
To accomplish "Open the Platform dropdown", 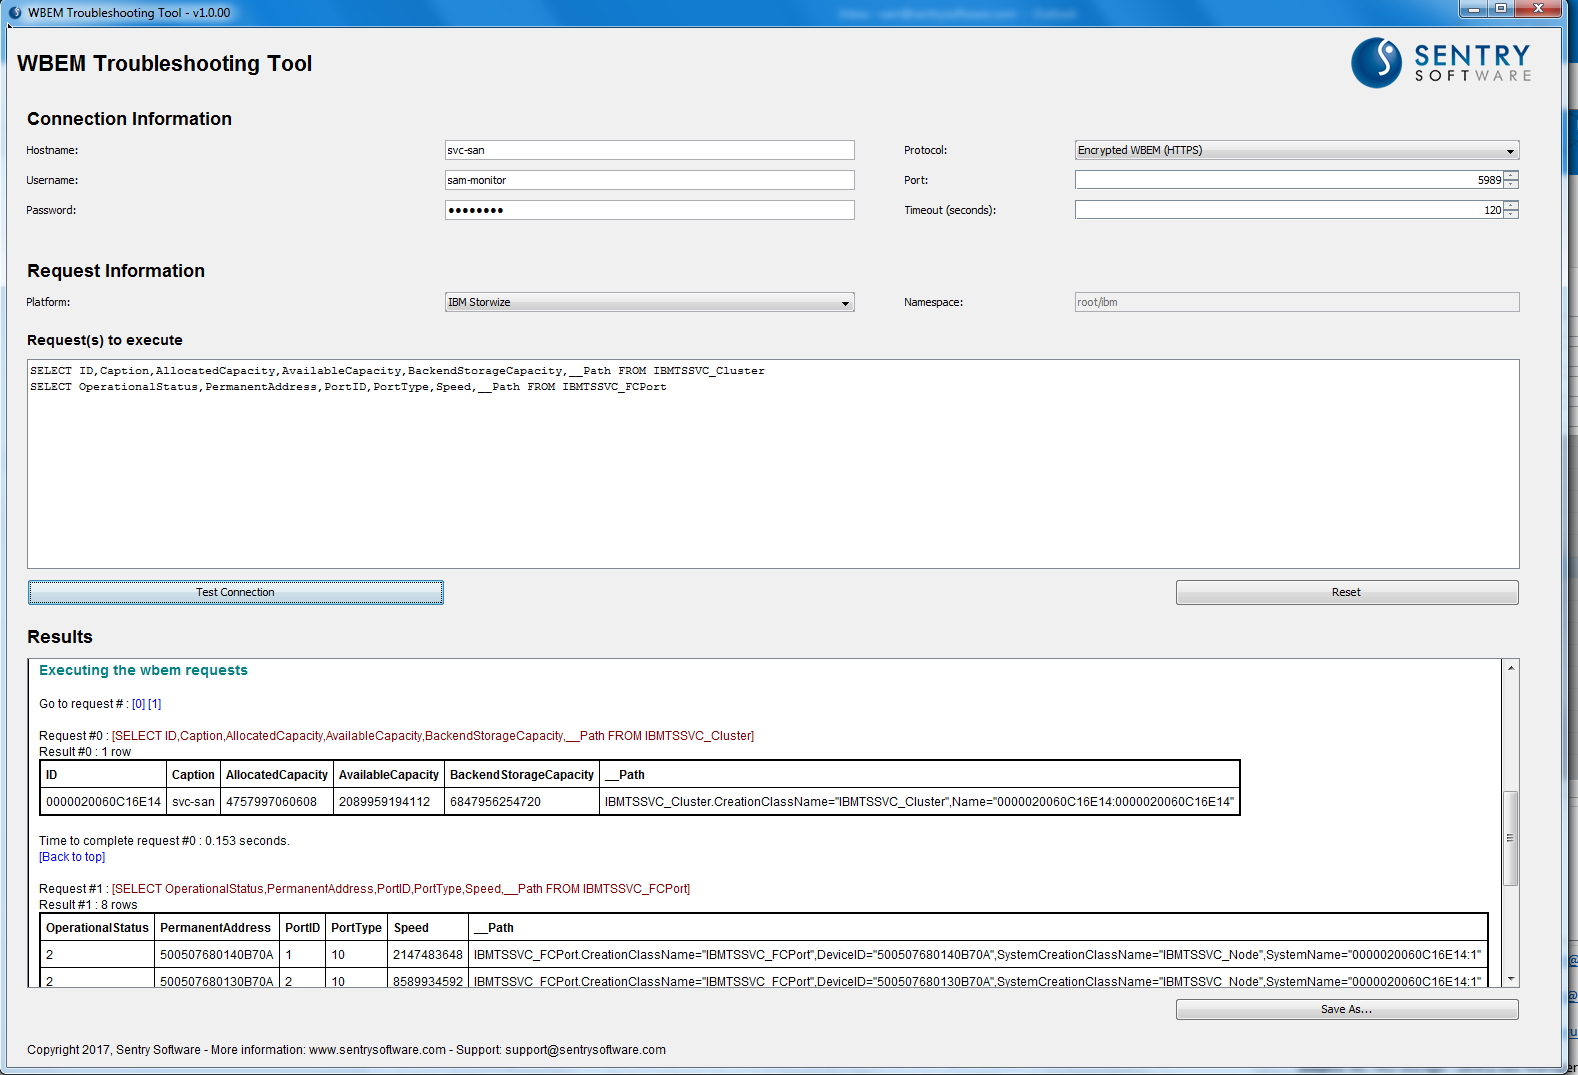I will point(649,302).
